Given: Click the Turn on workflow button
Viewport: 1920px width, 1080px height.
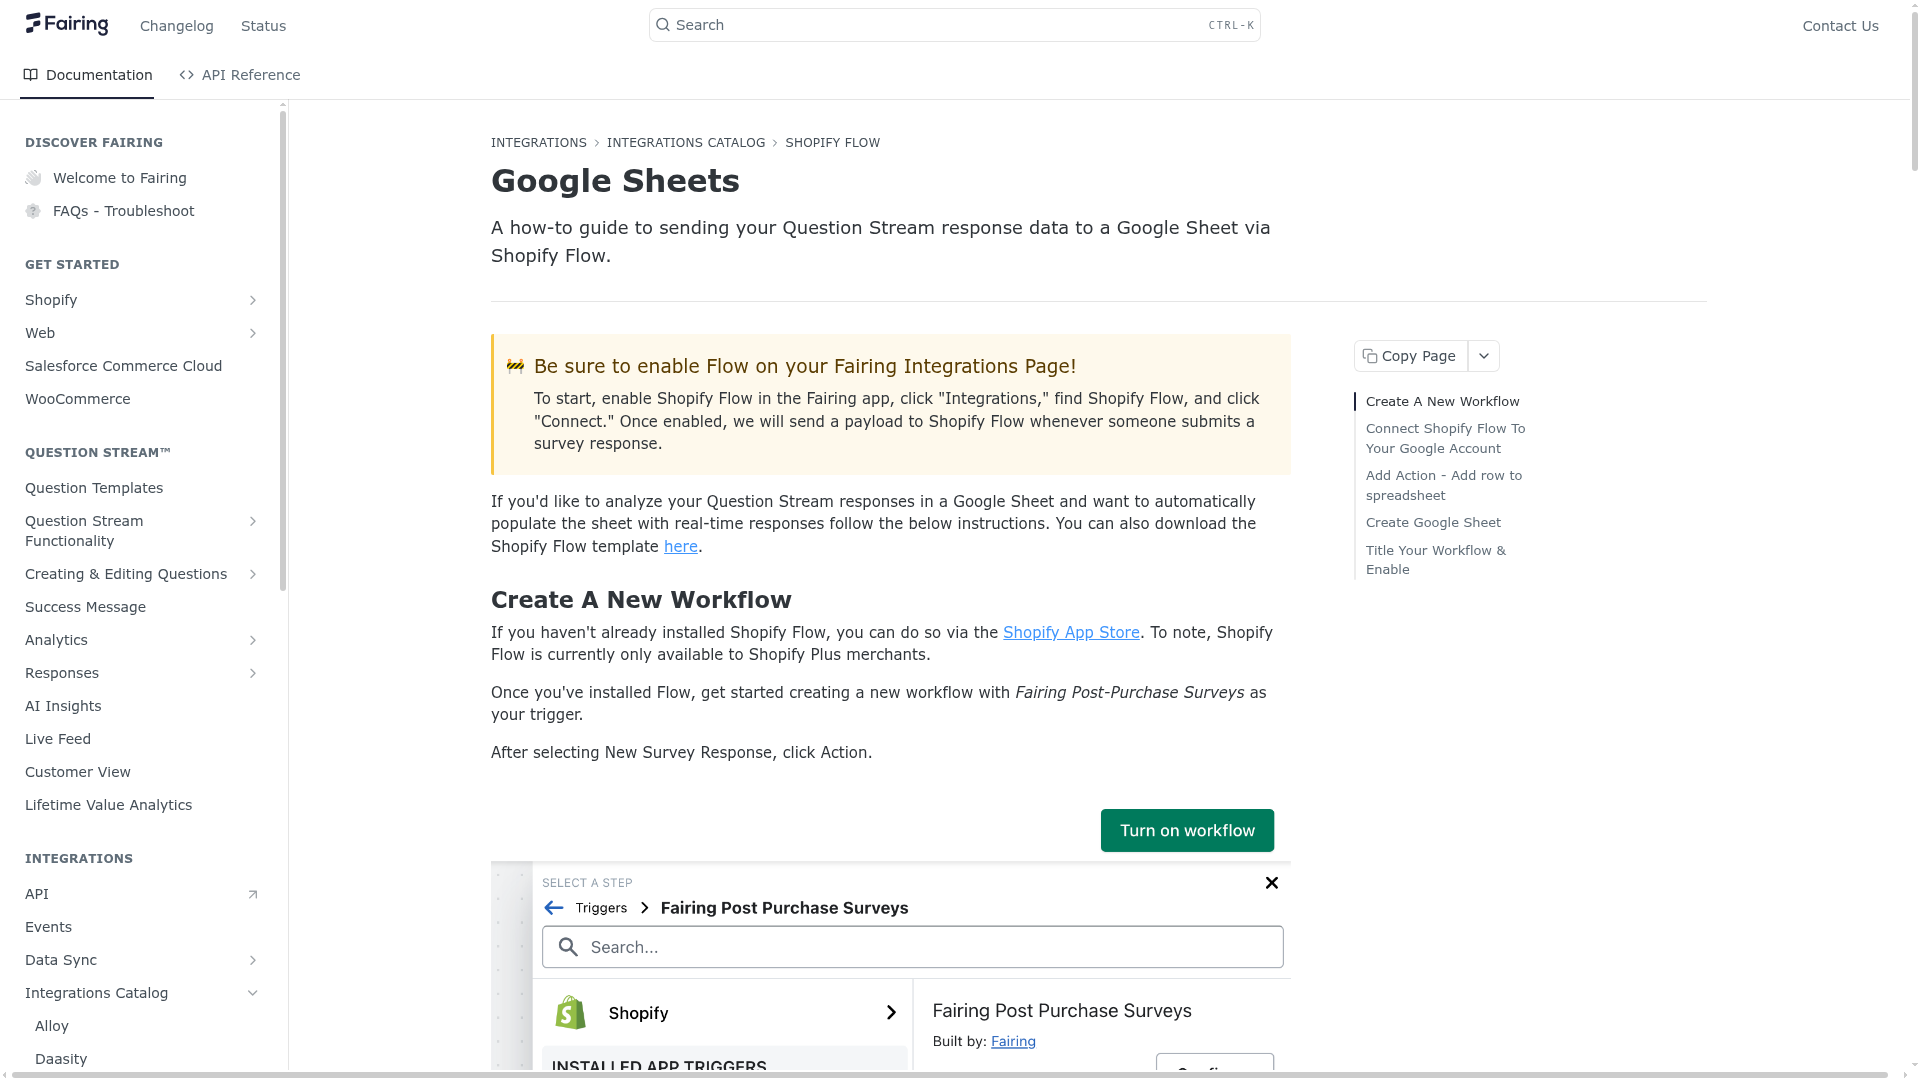Looking at the screenshot, I should pyautogui.click(x=1187, y=830).
